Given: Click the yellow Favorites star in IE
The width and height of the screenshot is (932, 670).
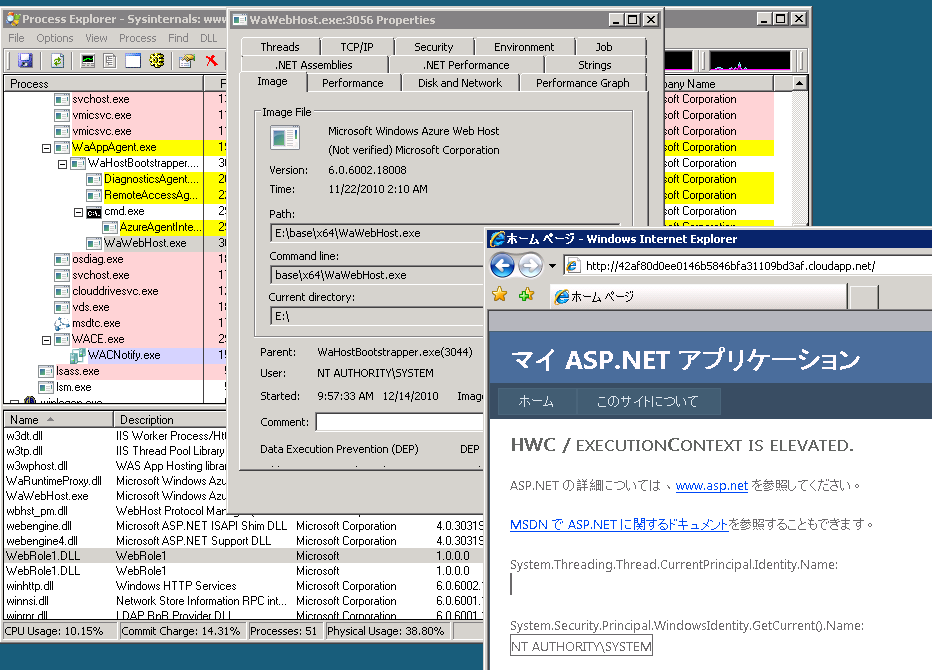Looking at the screenshot, I should coord(499,296).
